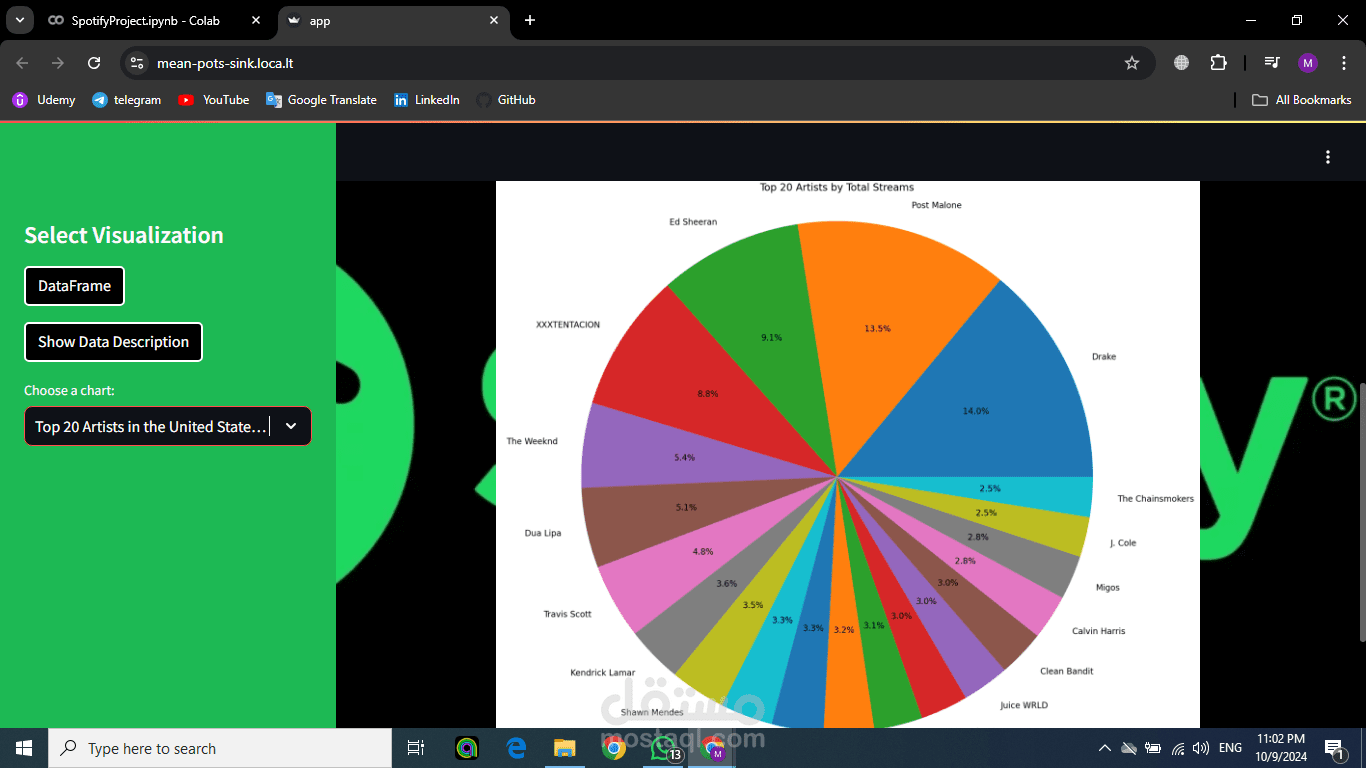
Task: Open File Explorer from the taskbar
Action: tap(565, 748)
